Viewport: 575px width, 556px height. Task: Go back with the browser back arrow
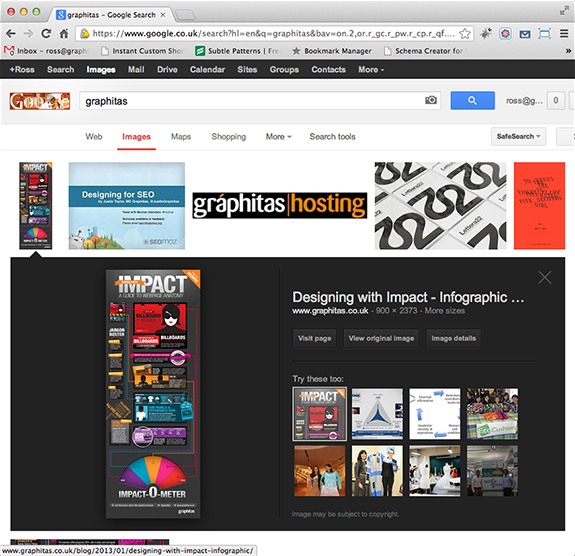(11, 34)
